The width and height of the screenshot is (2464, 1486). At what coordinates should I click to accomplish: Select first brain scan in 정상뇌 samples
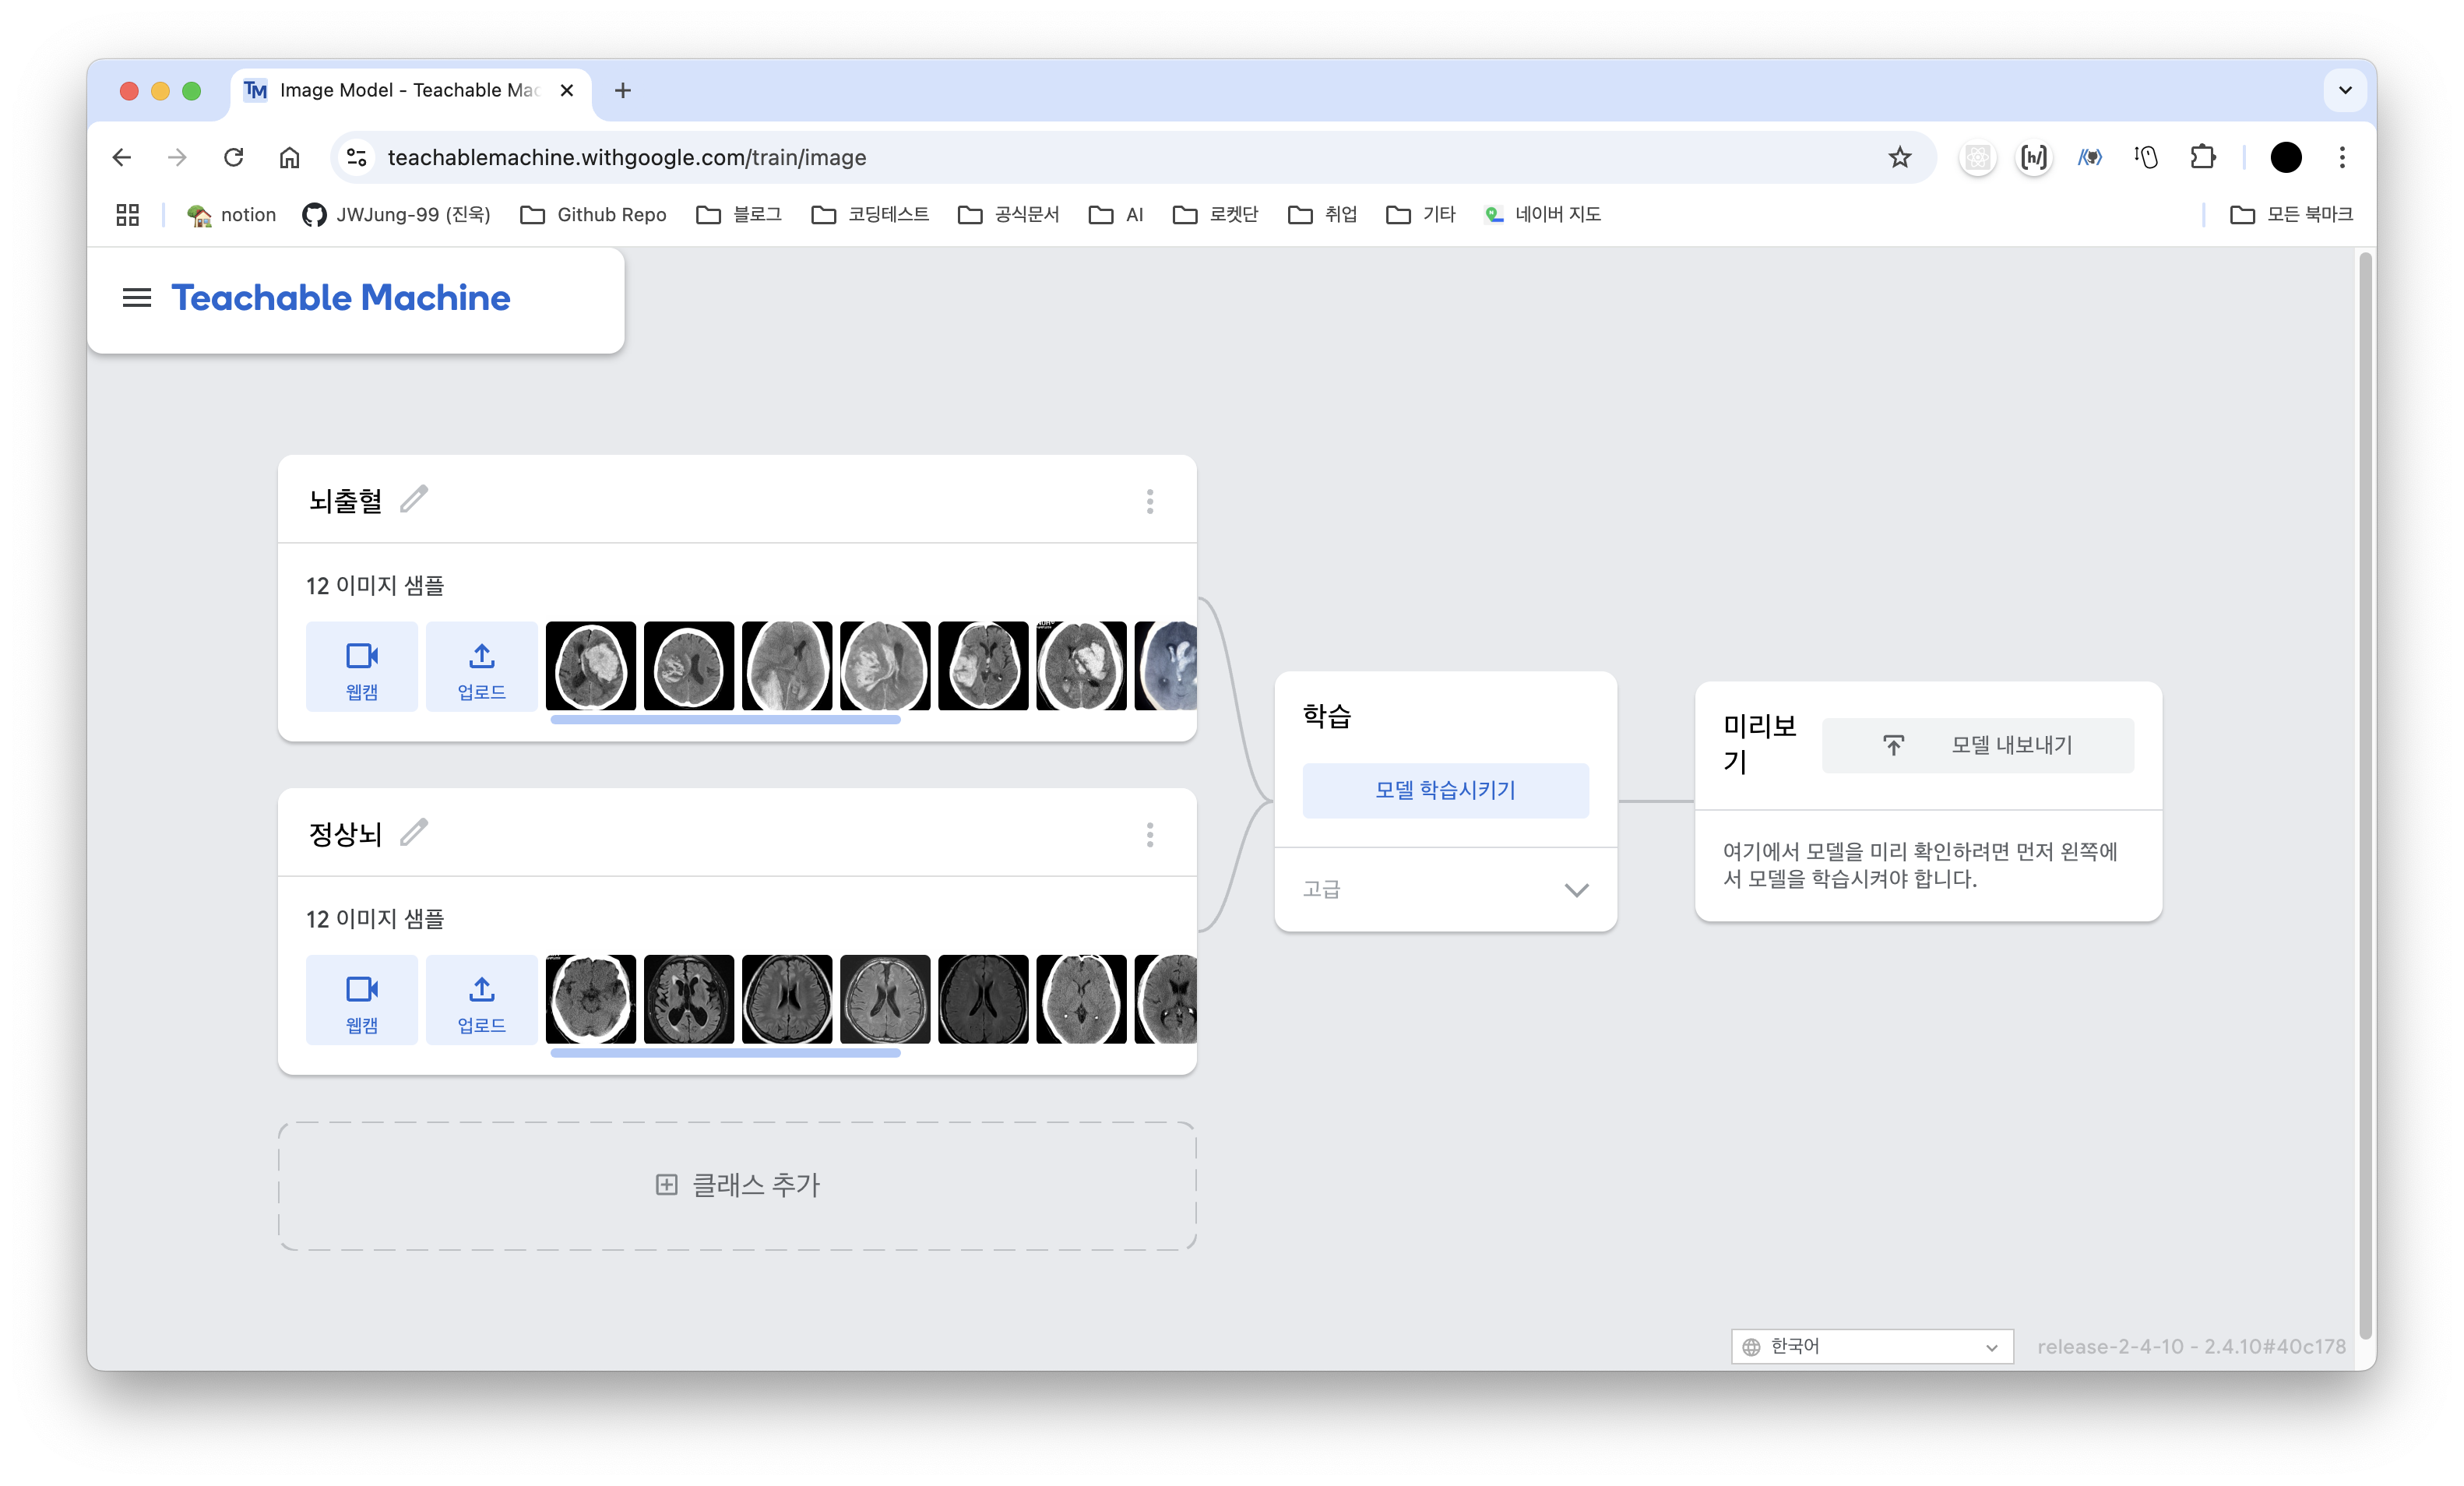[591, 999]
